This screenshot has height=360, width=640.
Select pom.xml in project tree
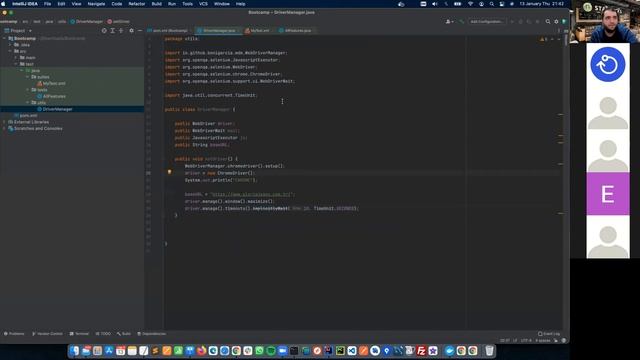(x=28, y=116)
